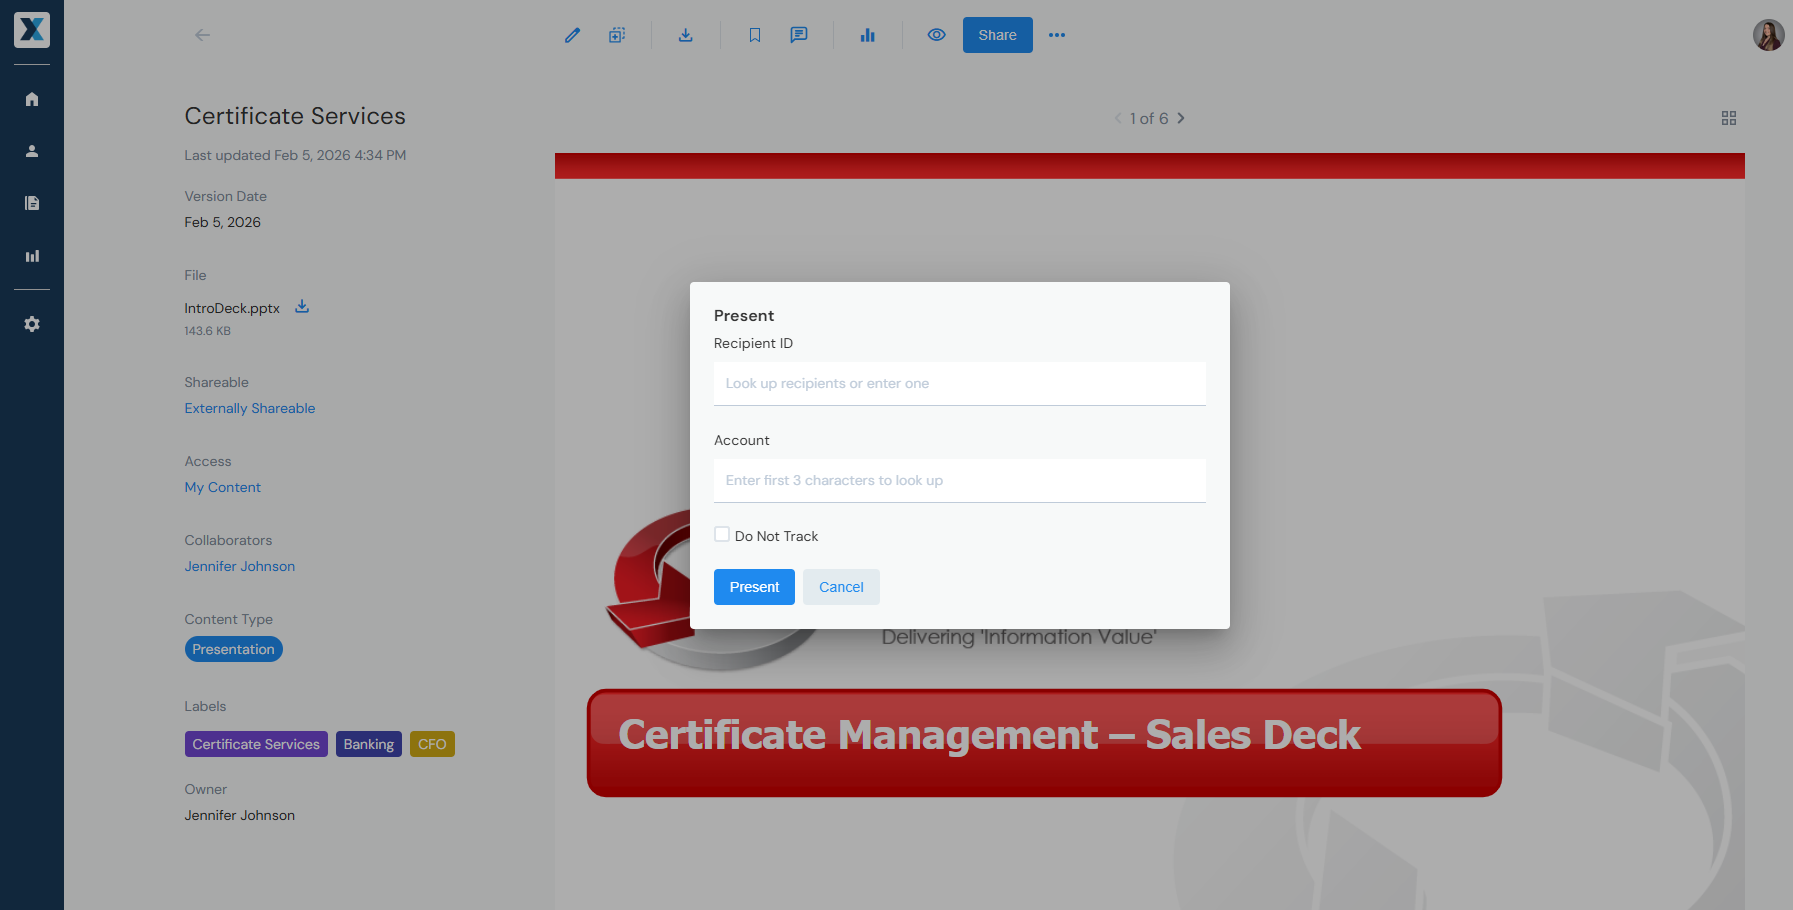Open the documents icon in sidebar
The width and height of the screenshot is (1793, 910).
[x=32, y=203]
